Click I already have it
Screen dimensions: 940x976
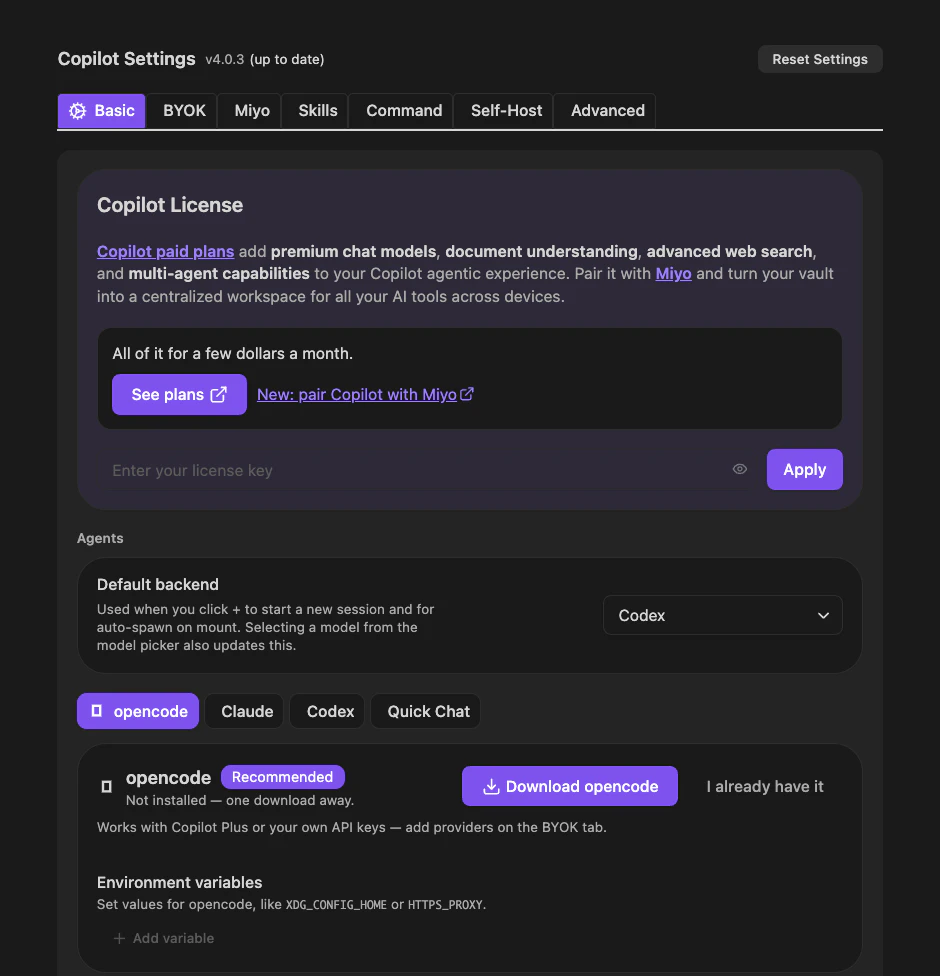tap(764, 787)
